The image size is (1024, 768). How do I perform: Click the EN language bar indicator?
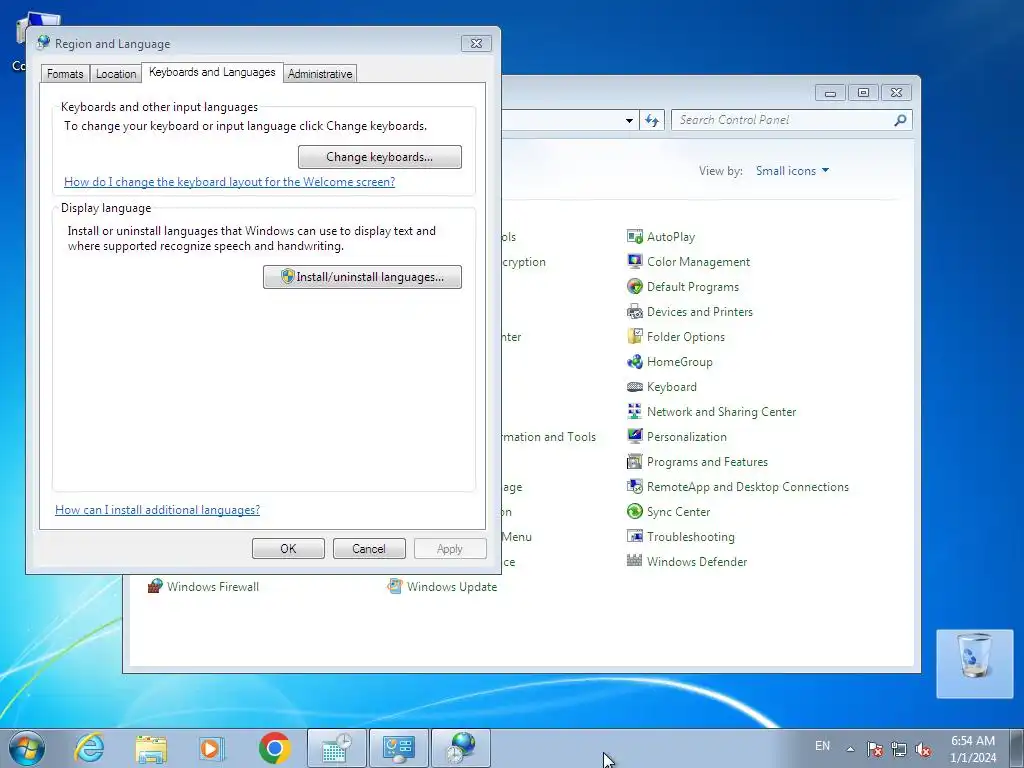(x=822, y=746)
